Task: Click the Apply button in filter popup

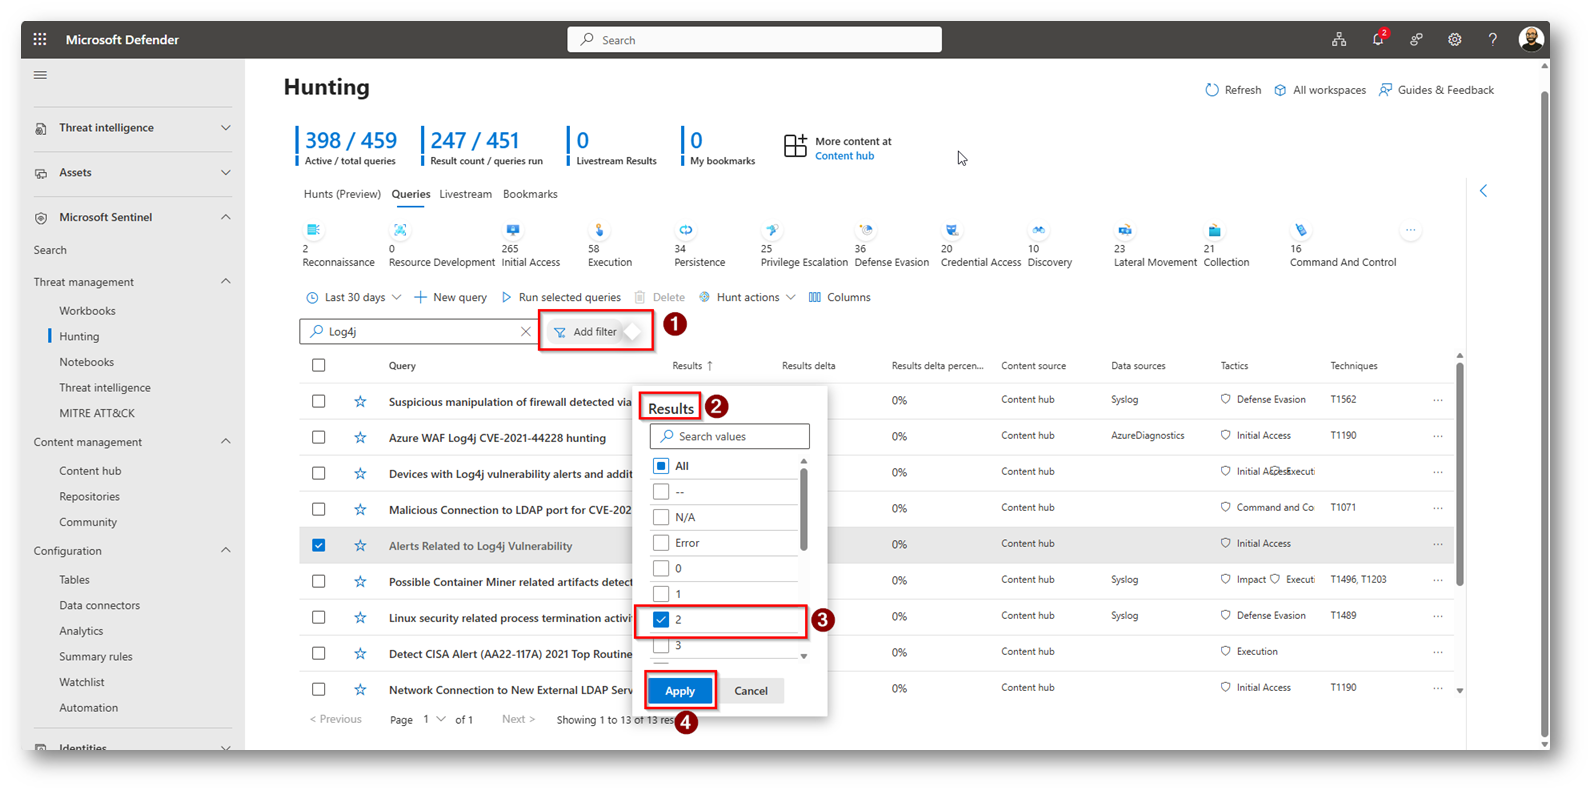Action: (680, 691)
